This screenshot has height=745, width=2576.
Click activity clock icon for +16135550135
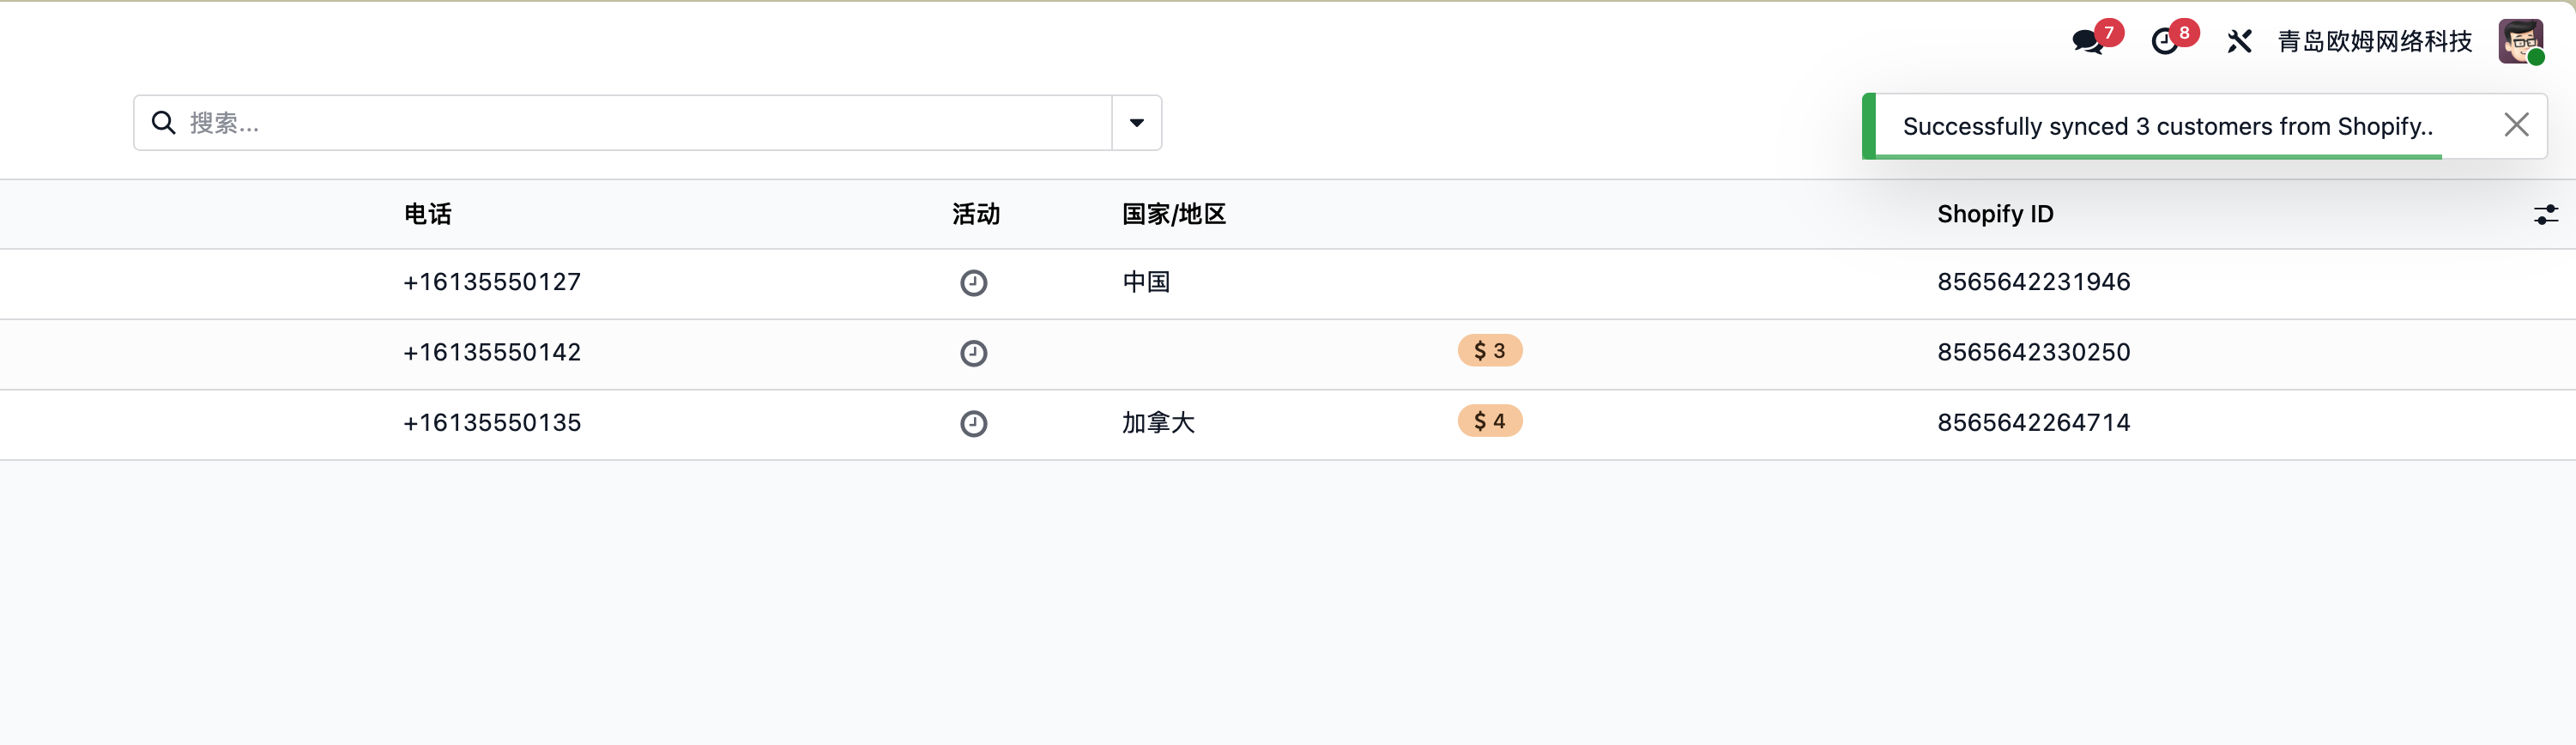[x=975, y=423]
